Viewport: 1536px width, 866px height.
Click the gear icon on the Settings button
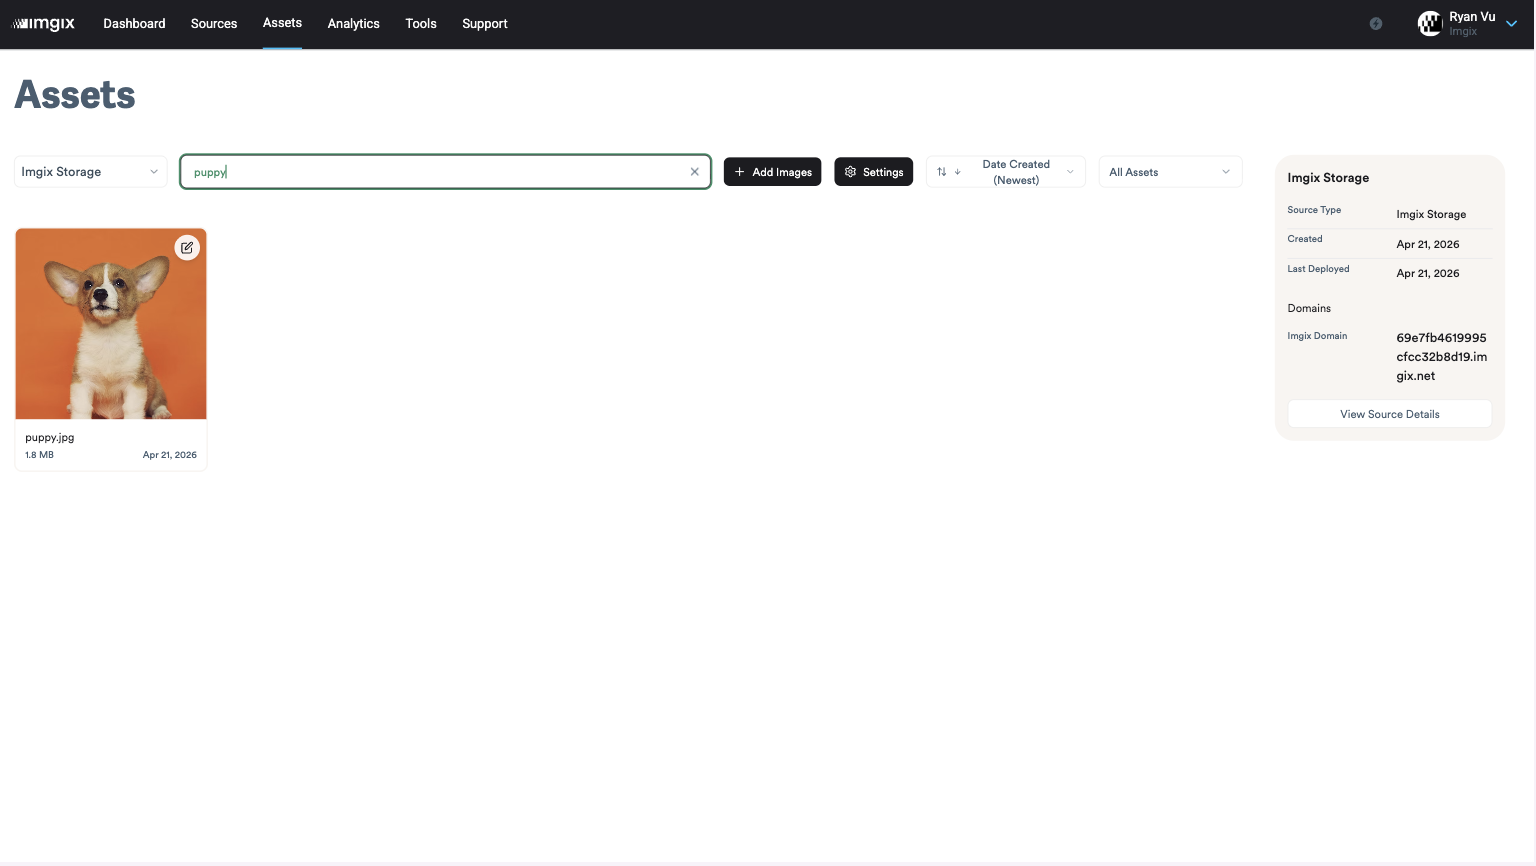click(x=850, y=171)
